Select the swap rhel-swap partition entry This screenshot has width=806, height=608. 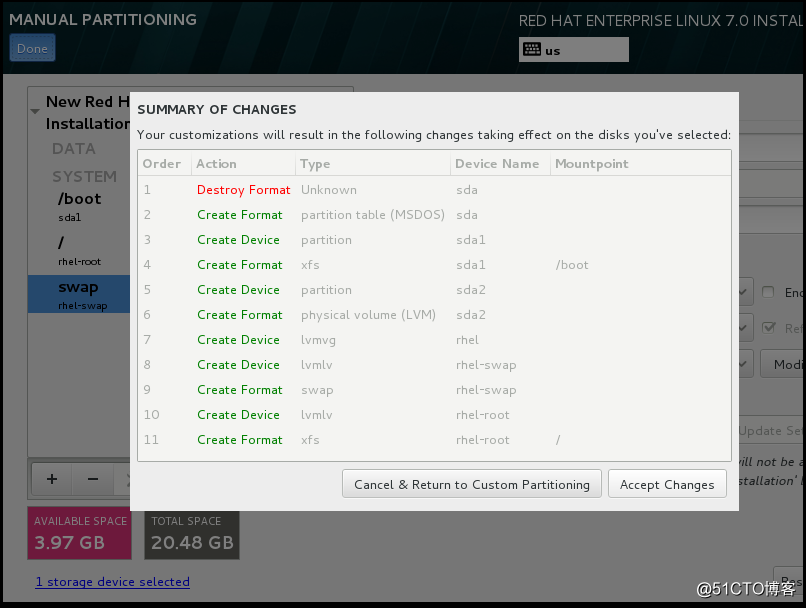coord(79,294)
